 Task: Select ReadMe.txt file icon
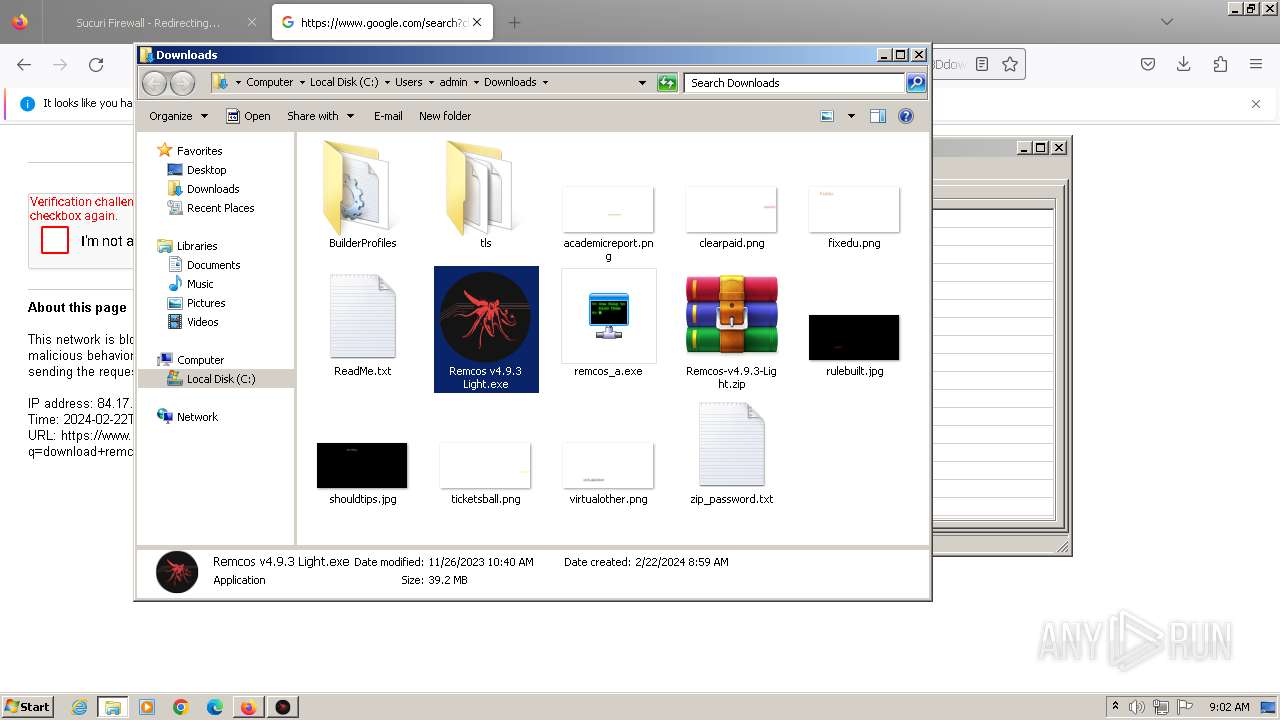click(x=362, y=316)
